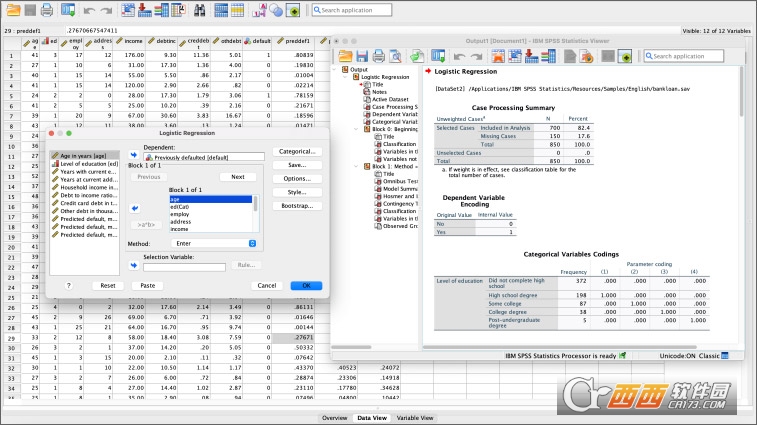This screenshot has height=425, width=757.
Task: Click OK in Logistic Regression dialog
Action: pos(306,285)
